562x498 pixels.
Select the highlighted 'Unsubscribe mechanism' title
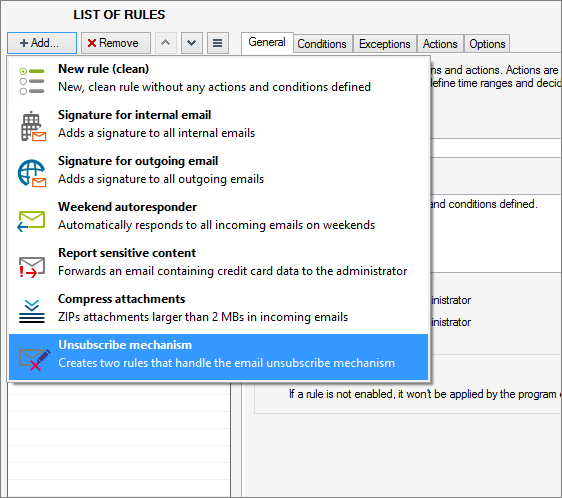point(125,345)
